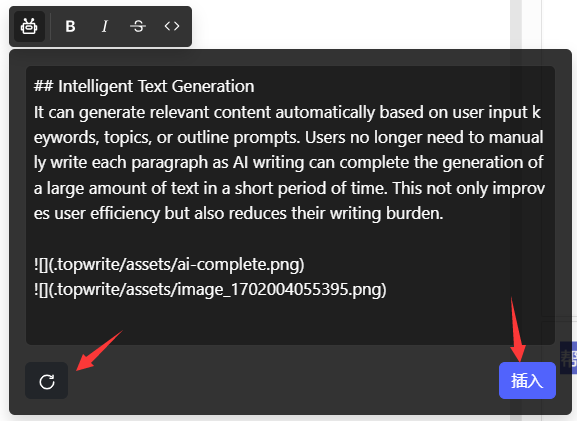Apply italic formatting with I icon
Screen dimensions: 577x421
click(105, 26)
